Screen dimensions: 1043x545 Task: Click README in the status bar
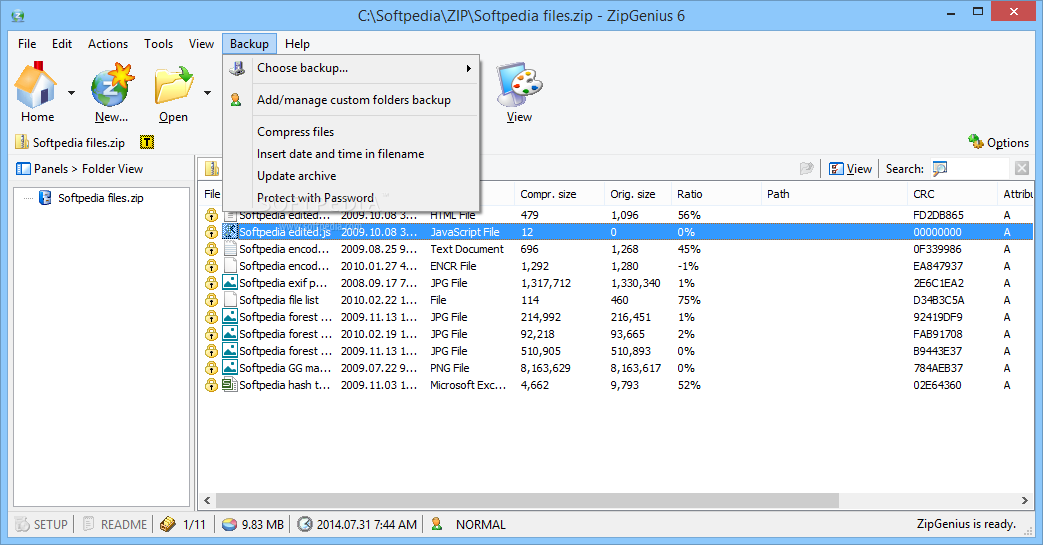click(115, 524)
